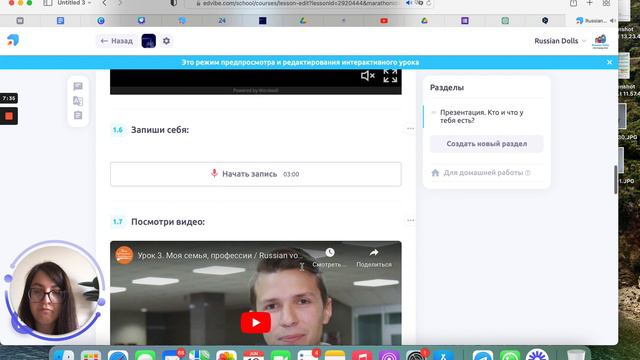The width and height of the screenshot is (640, 360).
Task: Open the Safari share icon
Action: (x=573, y=3)
